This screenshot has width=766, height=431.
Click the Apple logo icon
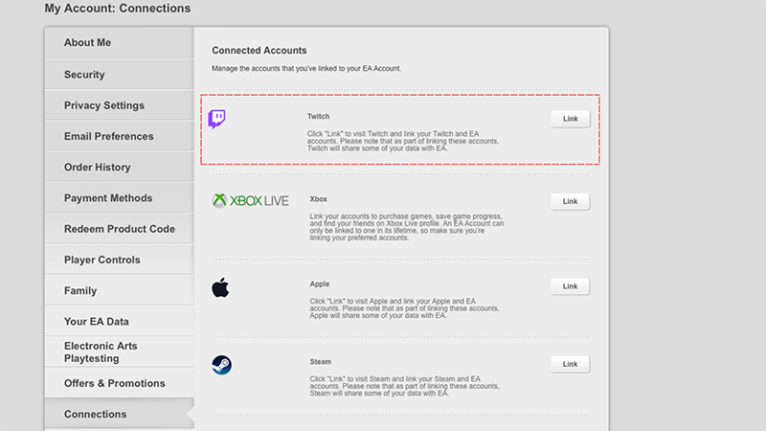(220, 287)
